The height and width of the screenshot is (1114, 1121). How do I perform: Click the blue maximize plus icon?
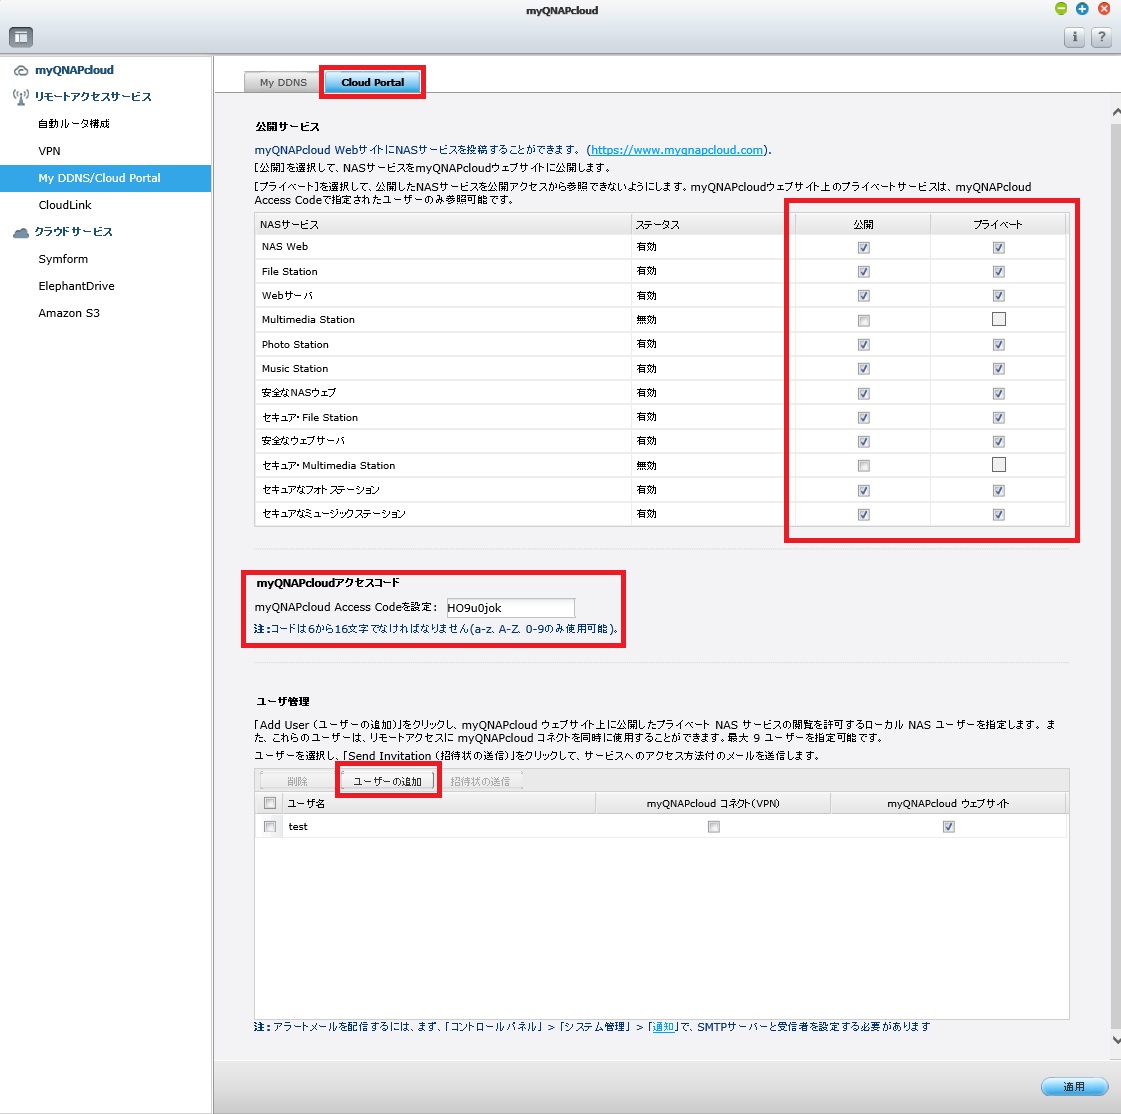pyautogui.click(x=1082, y=9)
